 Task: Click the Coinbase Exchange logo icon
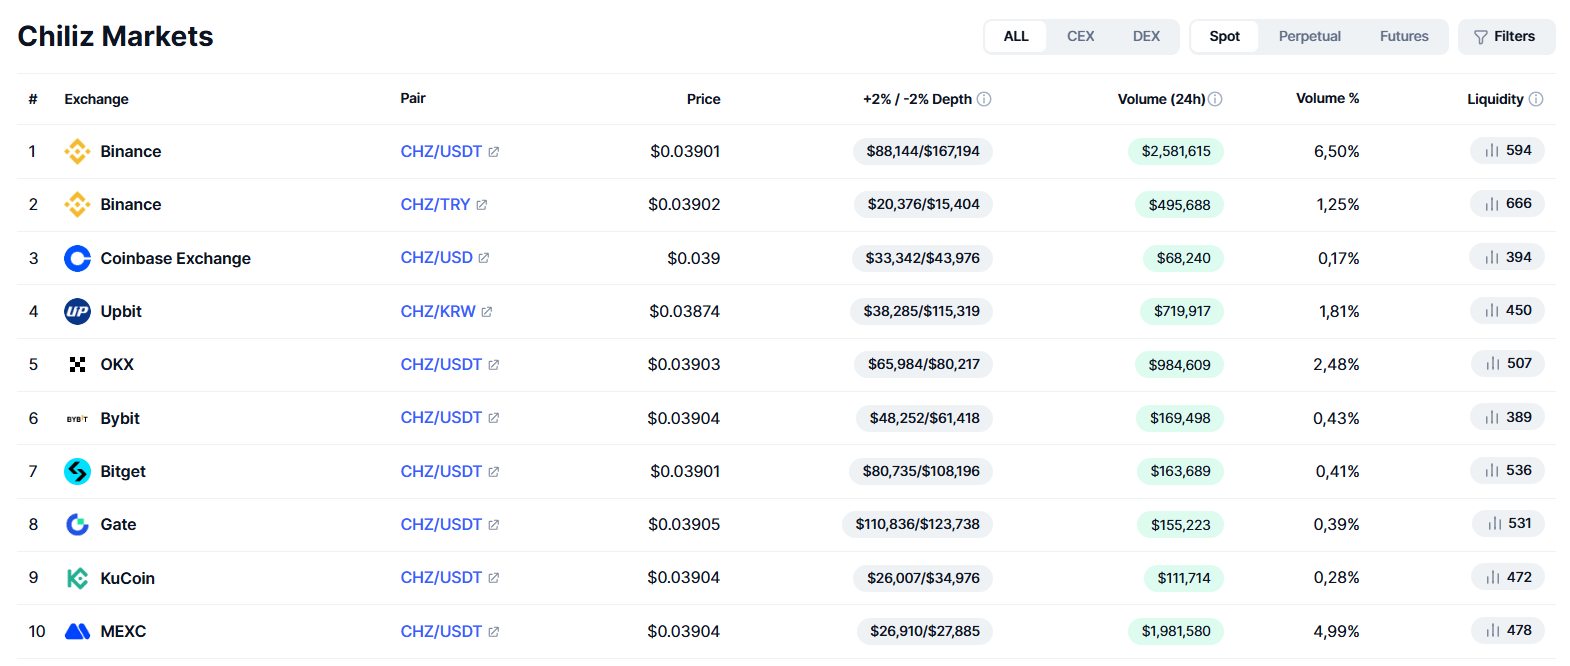77,258
